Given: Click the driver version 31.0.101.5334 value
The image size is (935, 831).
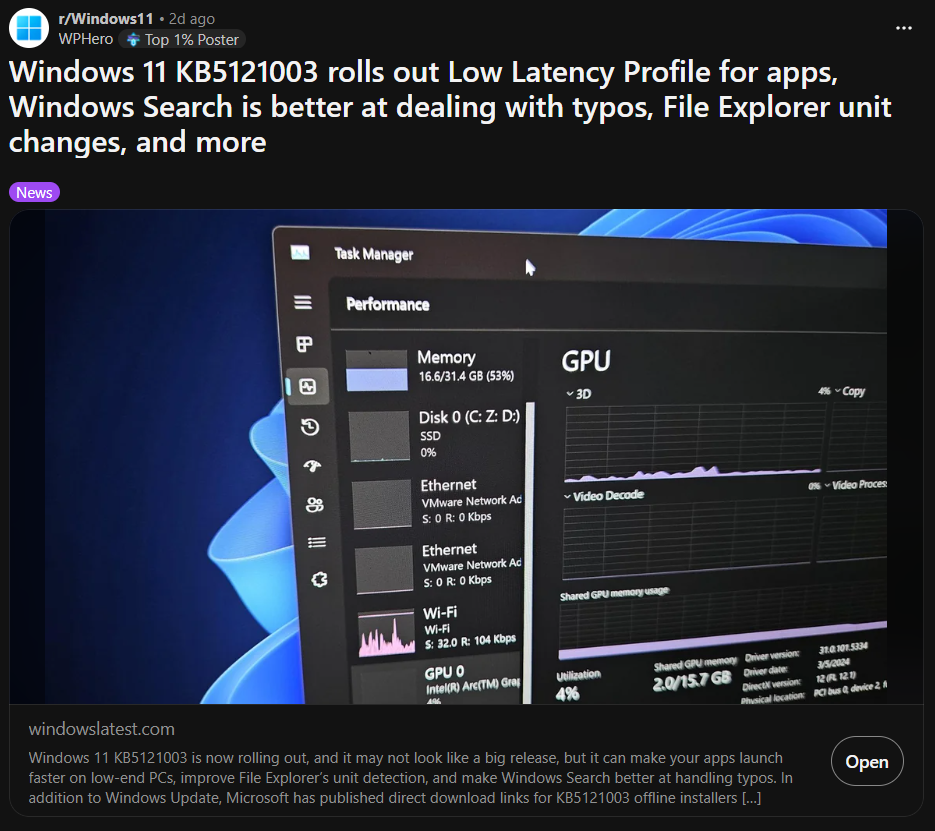Looking at the screenshot, I should point(843,648).
